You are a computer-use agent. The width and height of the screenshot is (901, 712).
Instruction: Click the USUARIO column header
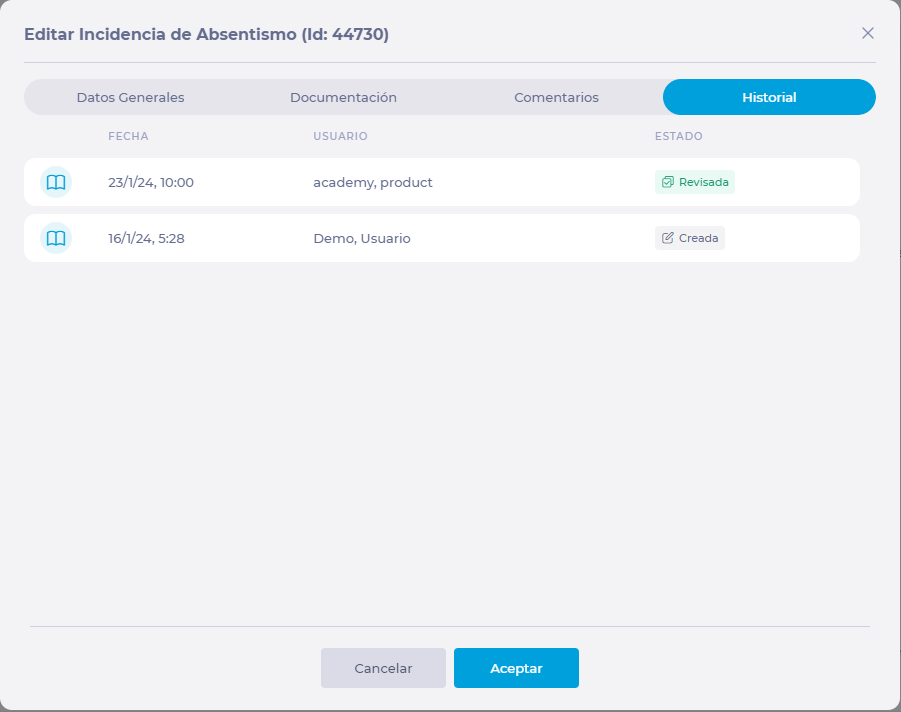click(340, 136)
